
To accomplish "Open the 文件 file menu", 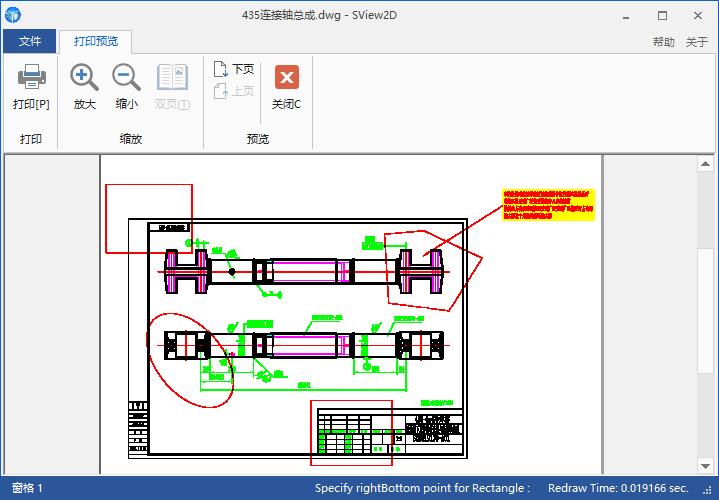I will pyautogui.click(x=30, y=41).
